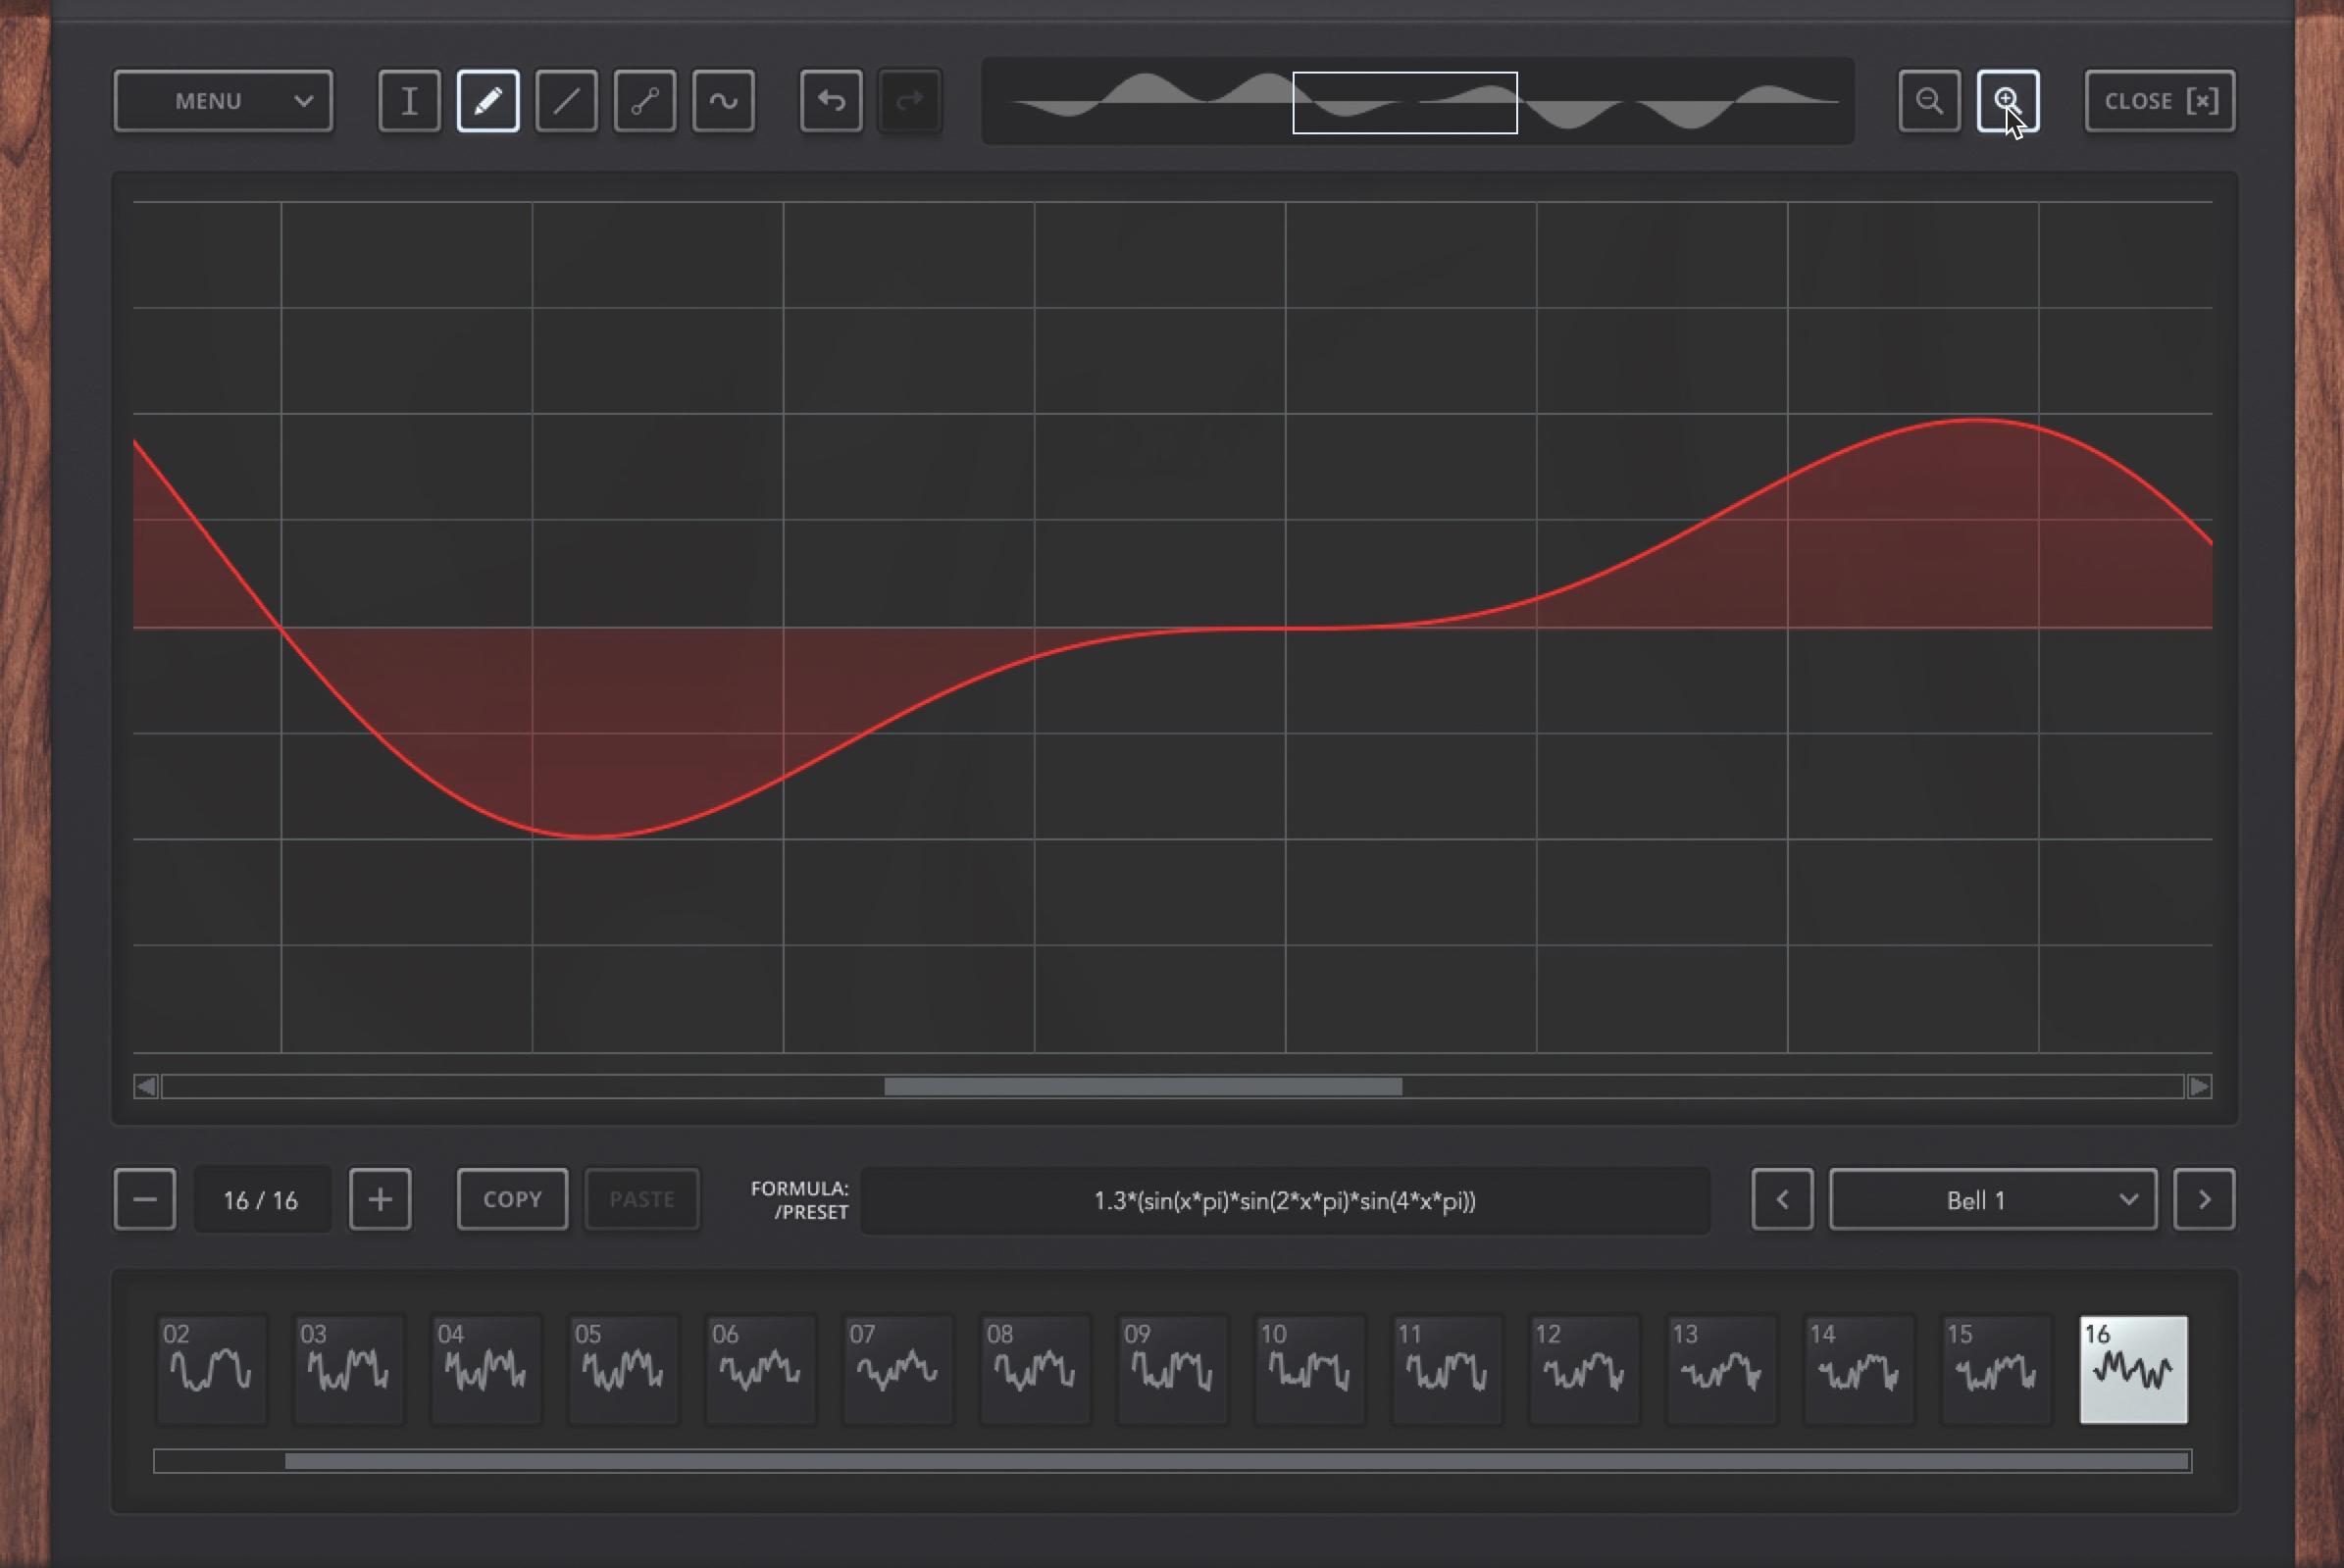Screen dimensions: 2344x1568
Task: Select waveform thumbnail 02
Action: pos(211,1369)
